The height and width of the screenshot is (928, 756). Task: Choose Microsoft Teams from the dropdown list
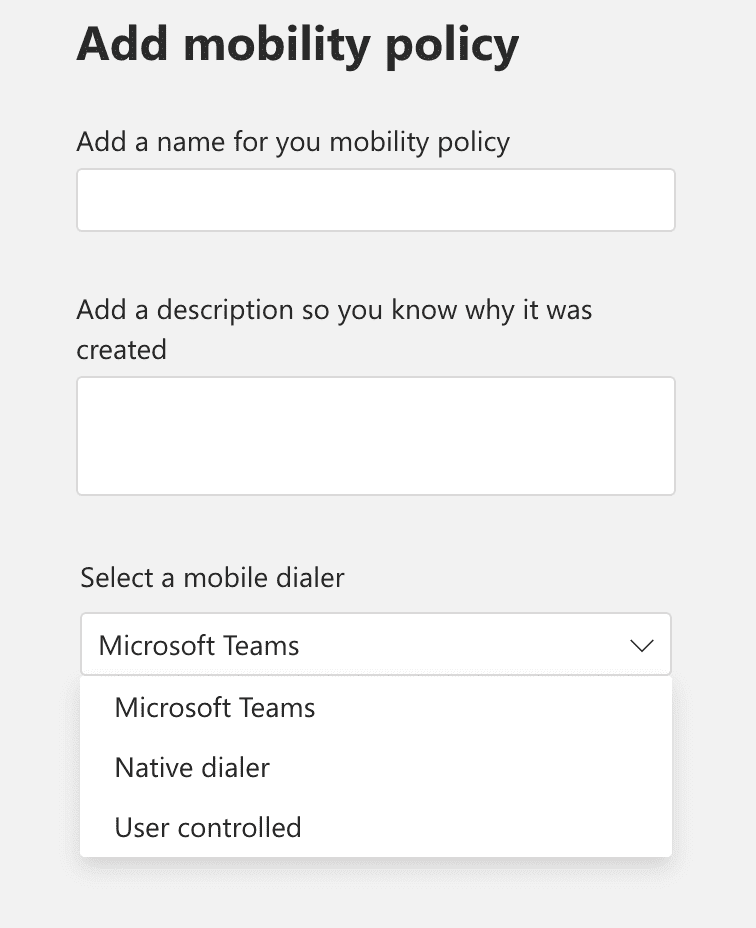click(x=375, y=707)
